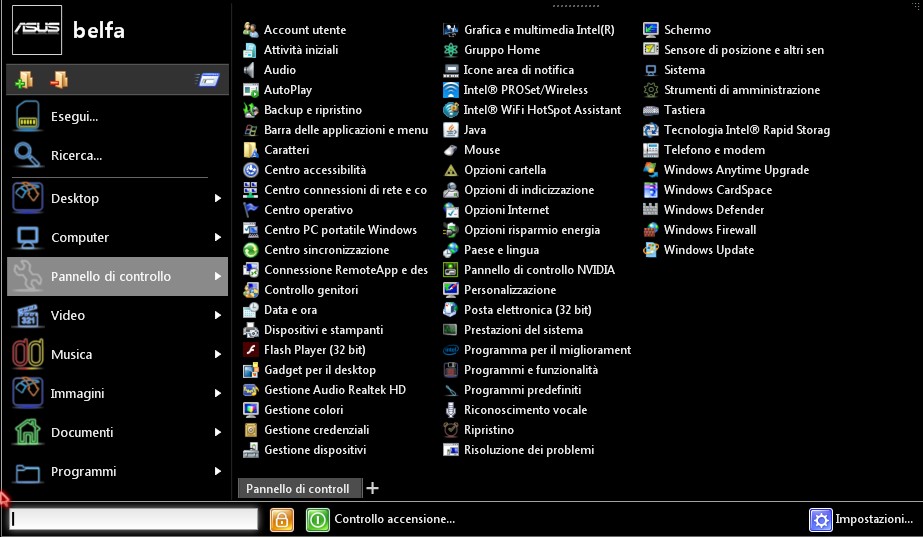Click Intel PROSet/Wireless icon
This screenshot has width=923, height=537.
point(451,90)
